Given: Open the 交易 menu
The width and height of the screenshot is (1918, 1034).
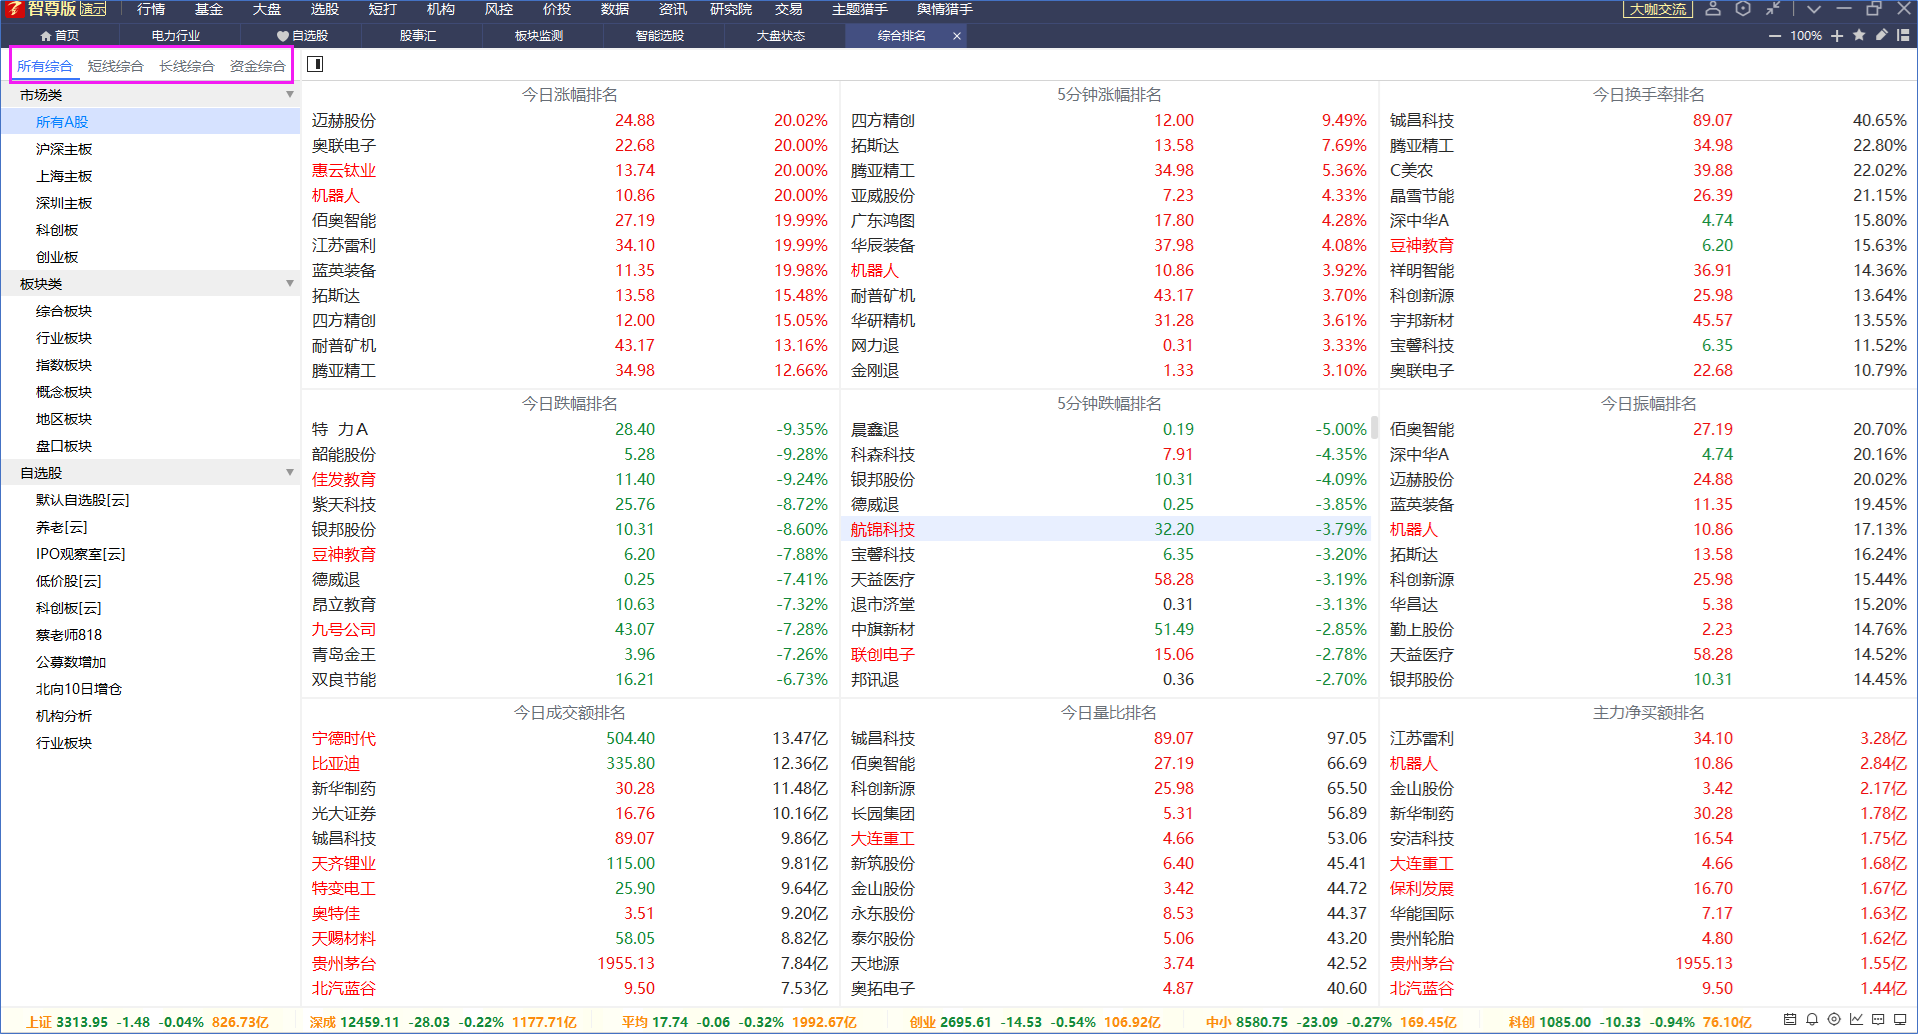Looking at the screenshot, I should 789,9.
